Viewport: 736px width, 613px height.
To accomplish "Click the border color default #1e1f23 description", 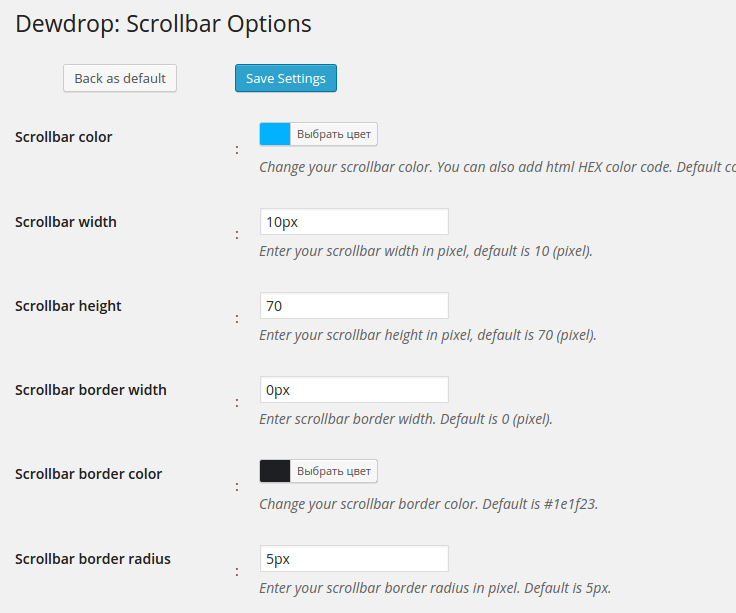I will (x=428, y=504).
